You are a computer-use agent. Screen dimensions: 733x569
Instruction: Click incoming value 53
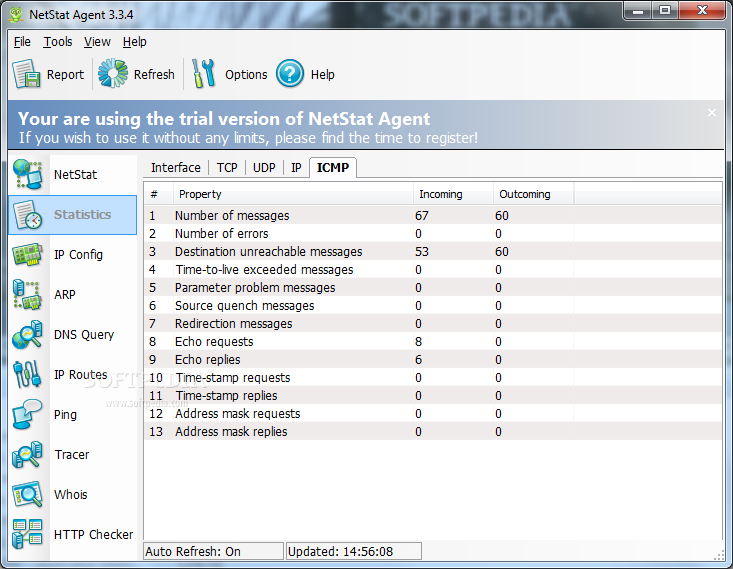[422, 252]
